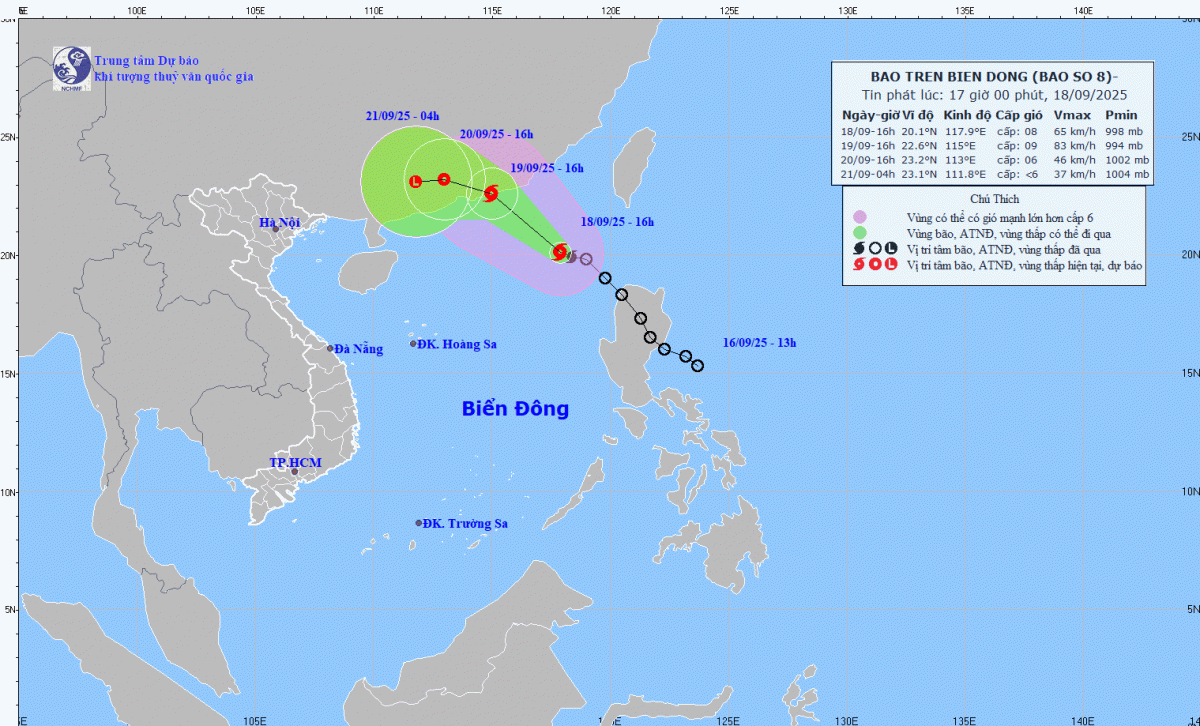Click the red circle depression marker on forecast track

(444, 180)
